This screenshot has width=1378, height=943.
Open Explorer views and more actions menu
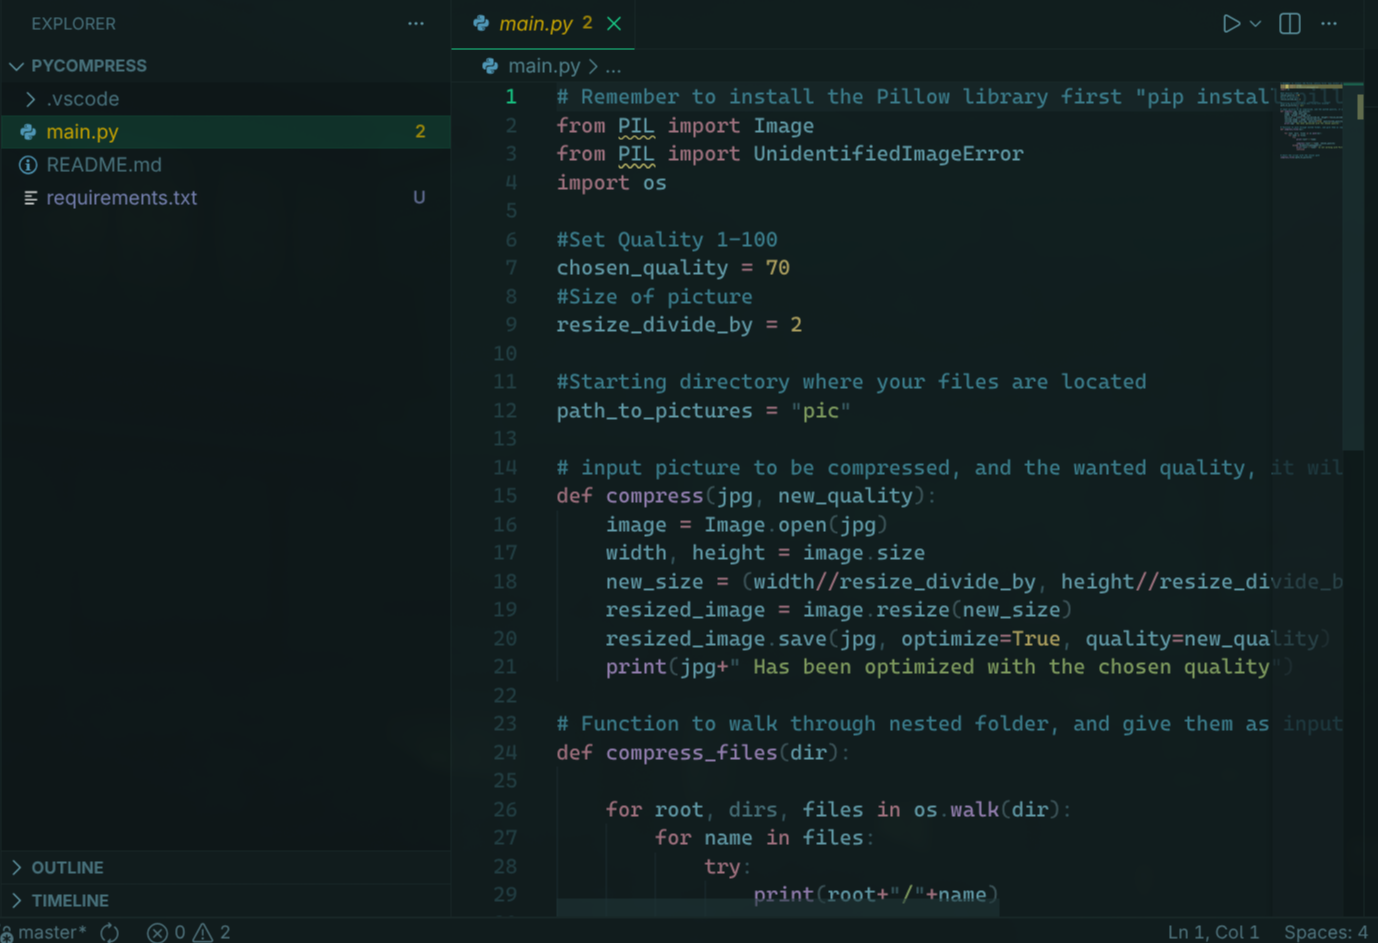point(416,23)
